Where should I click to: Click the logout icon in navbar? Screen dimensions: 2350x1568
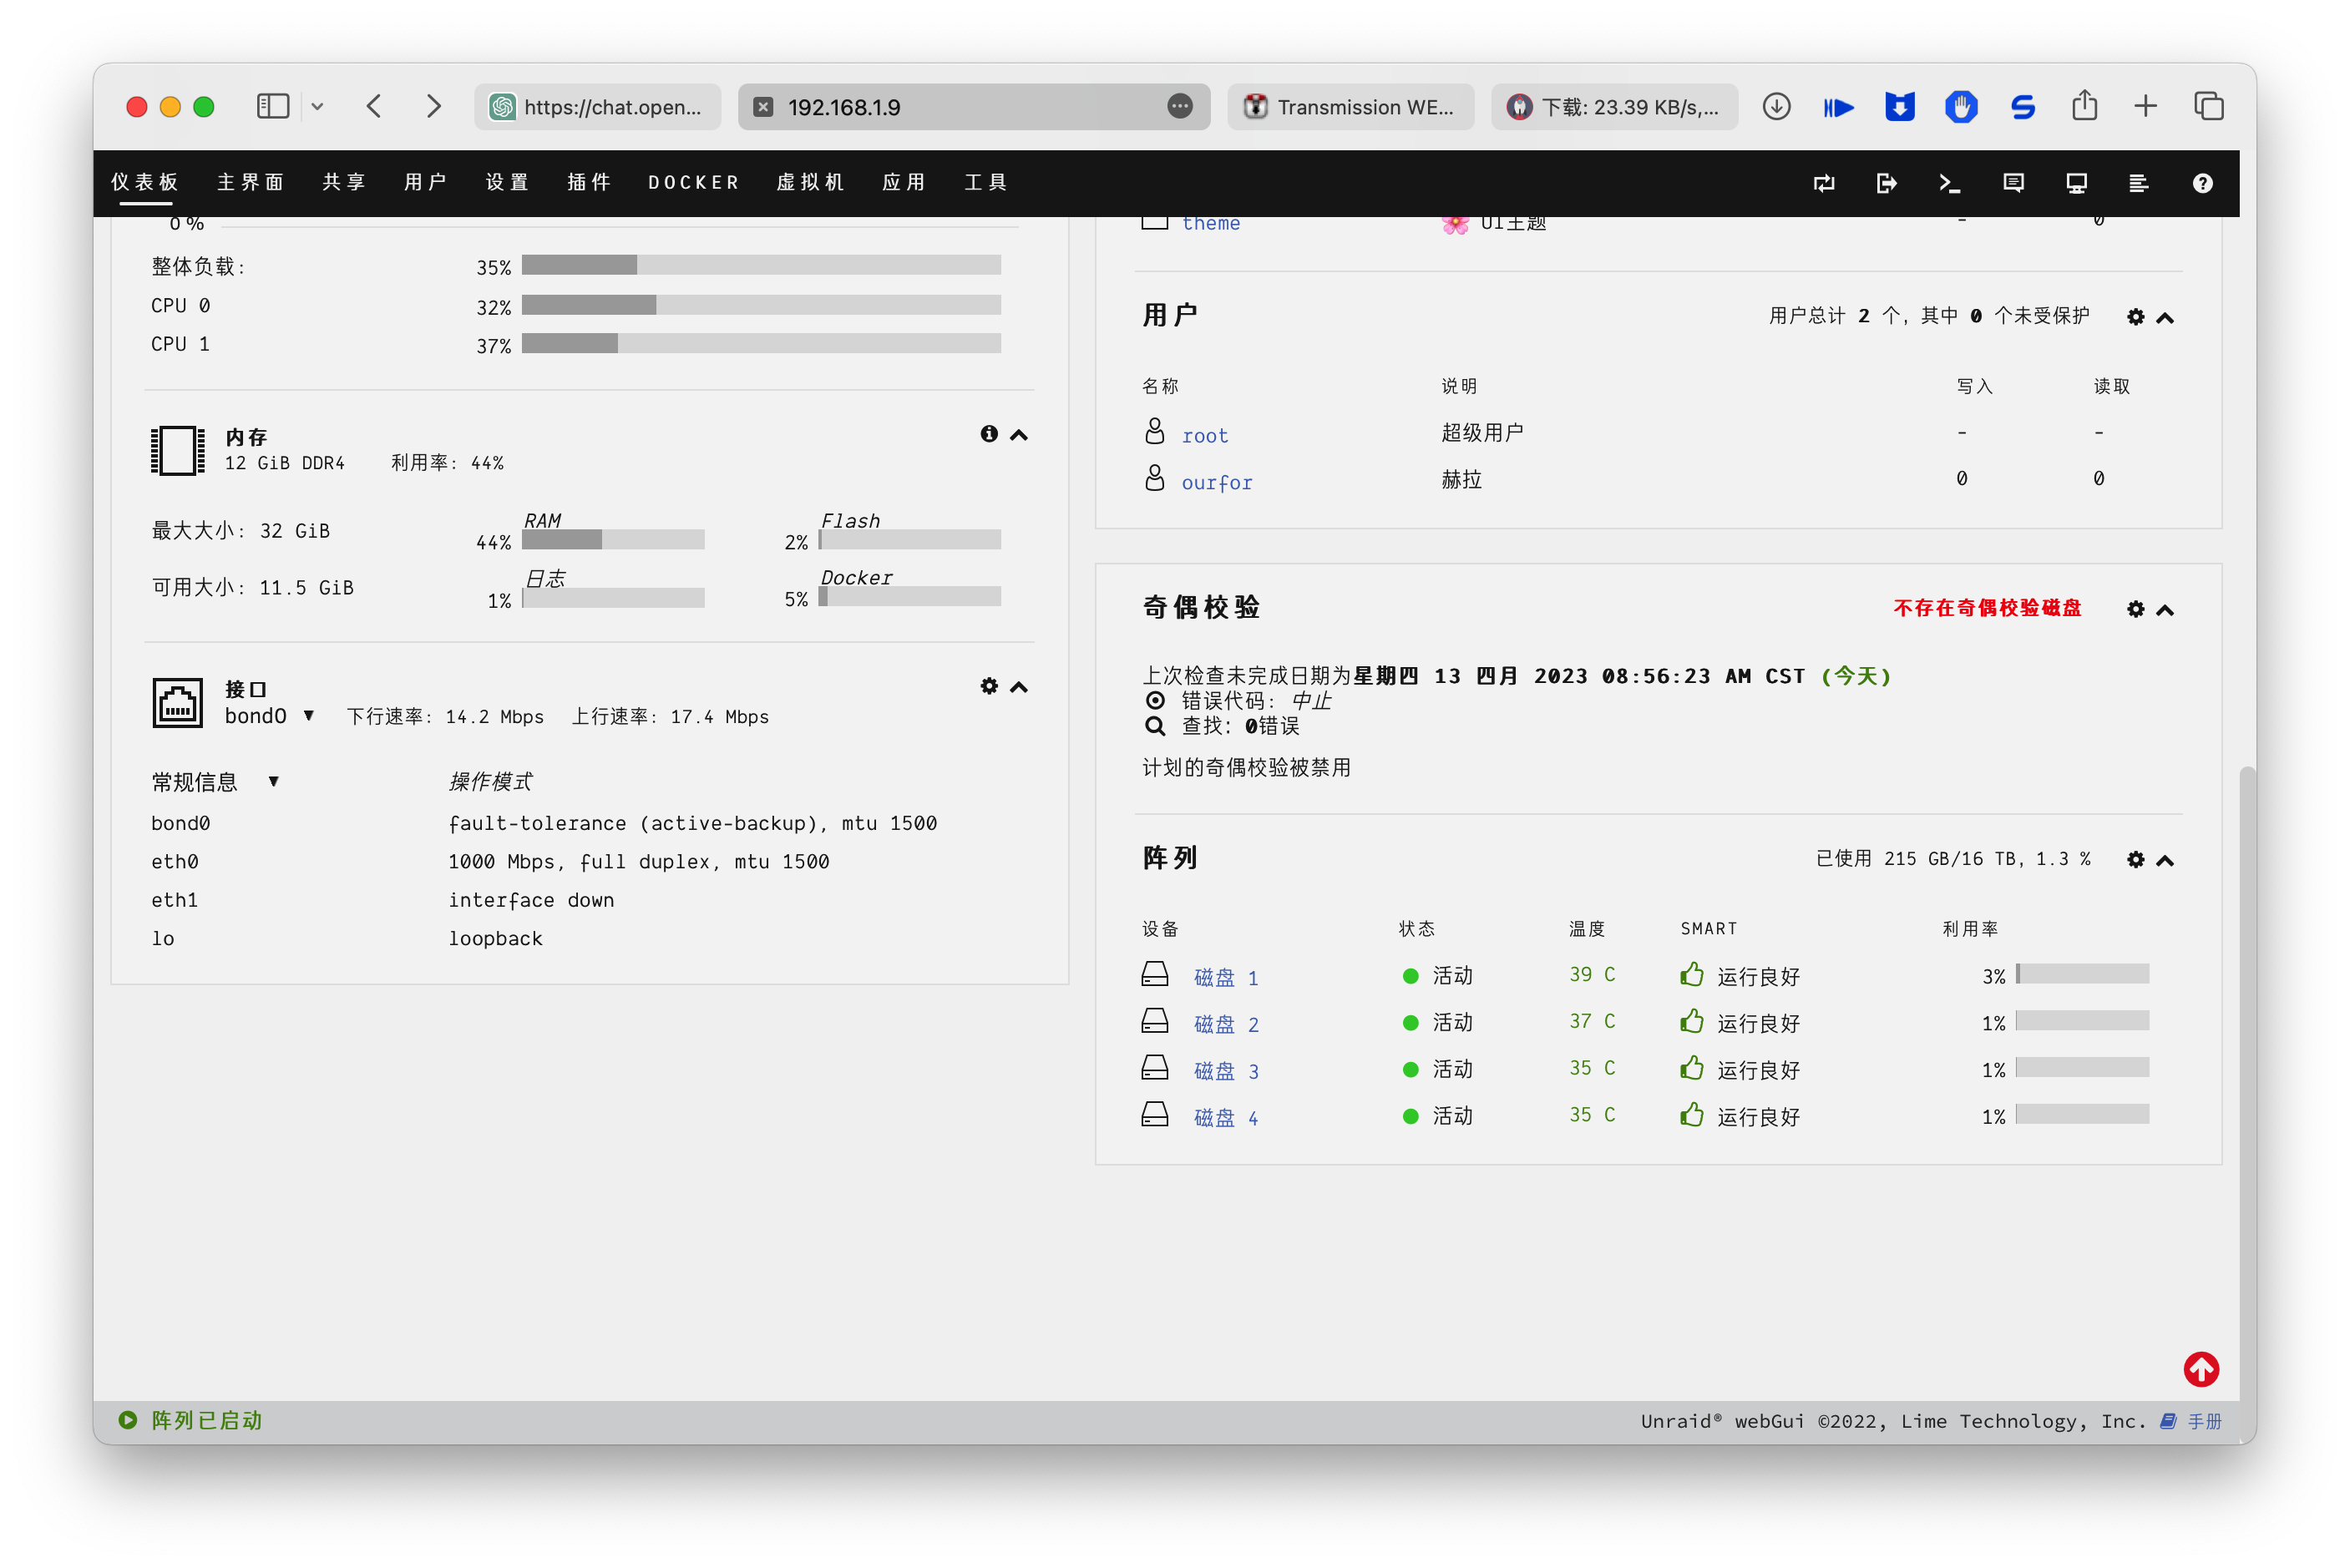[x=1886, y=183]
